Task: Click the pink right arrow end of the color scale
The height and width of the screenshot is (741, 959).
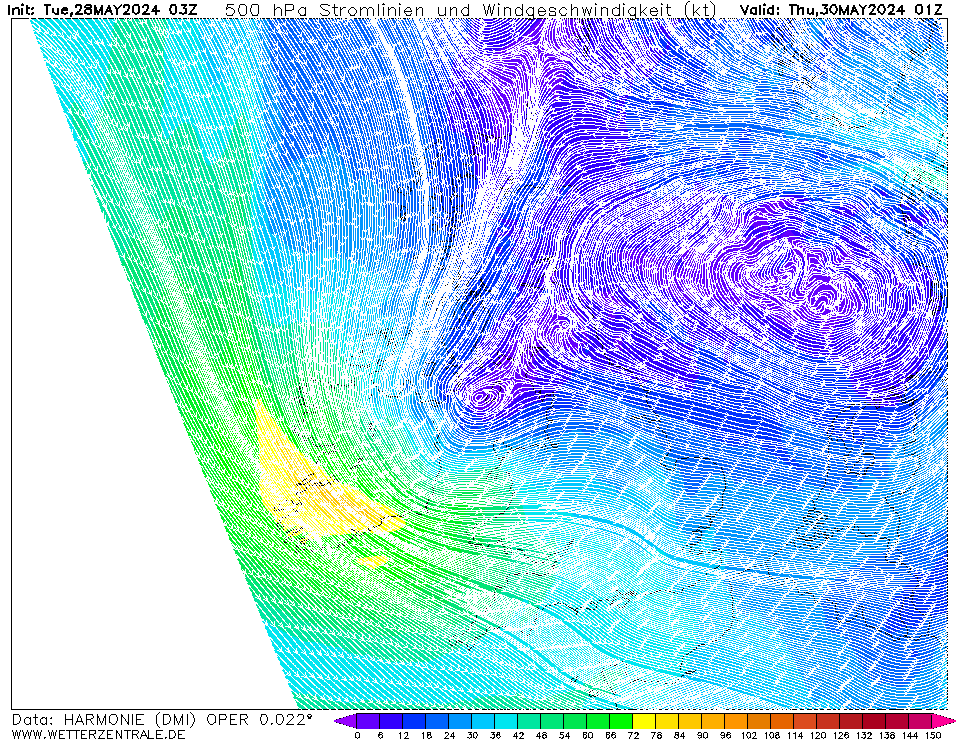Action: click(x=943, y=721)
